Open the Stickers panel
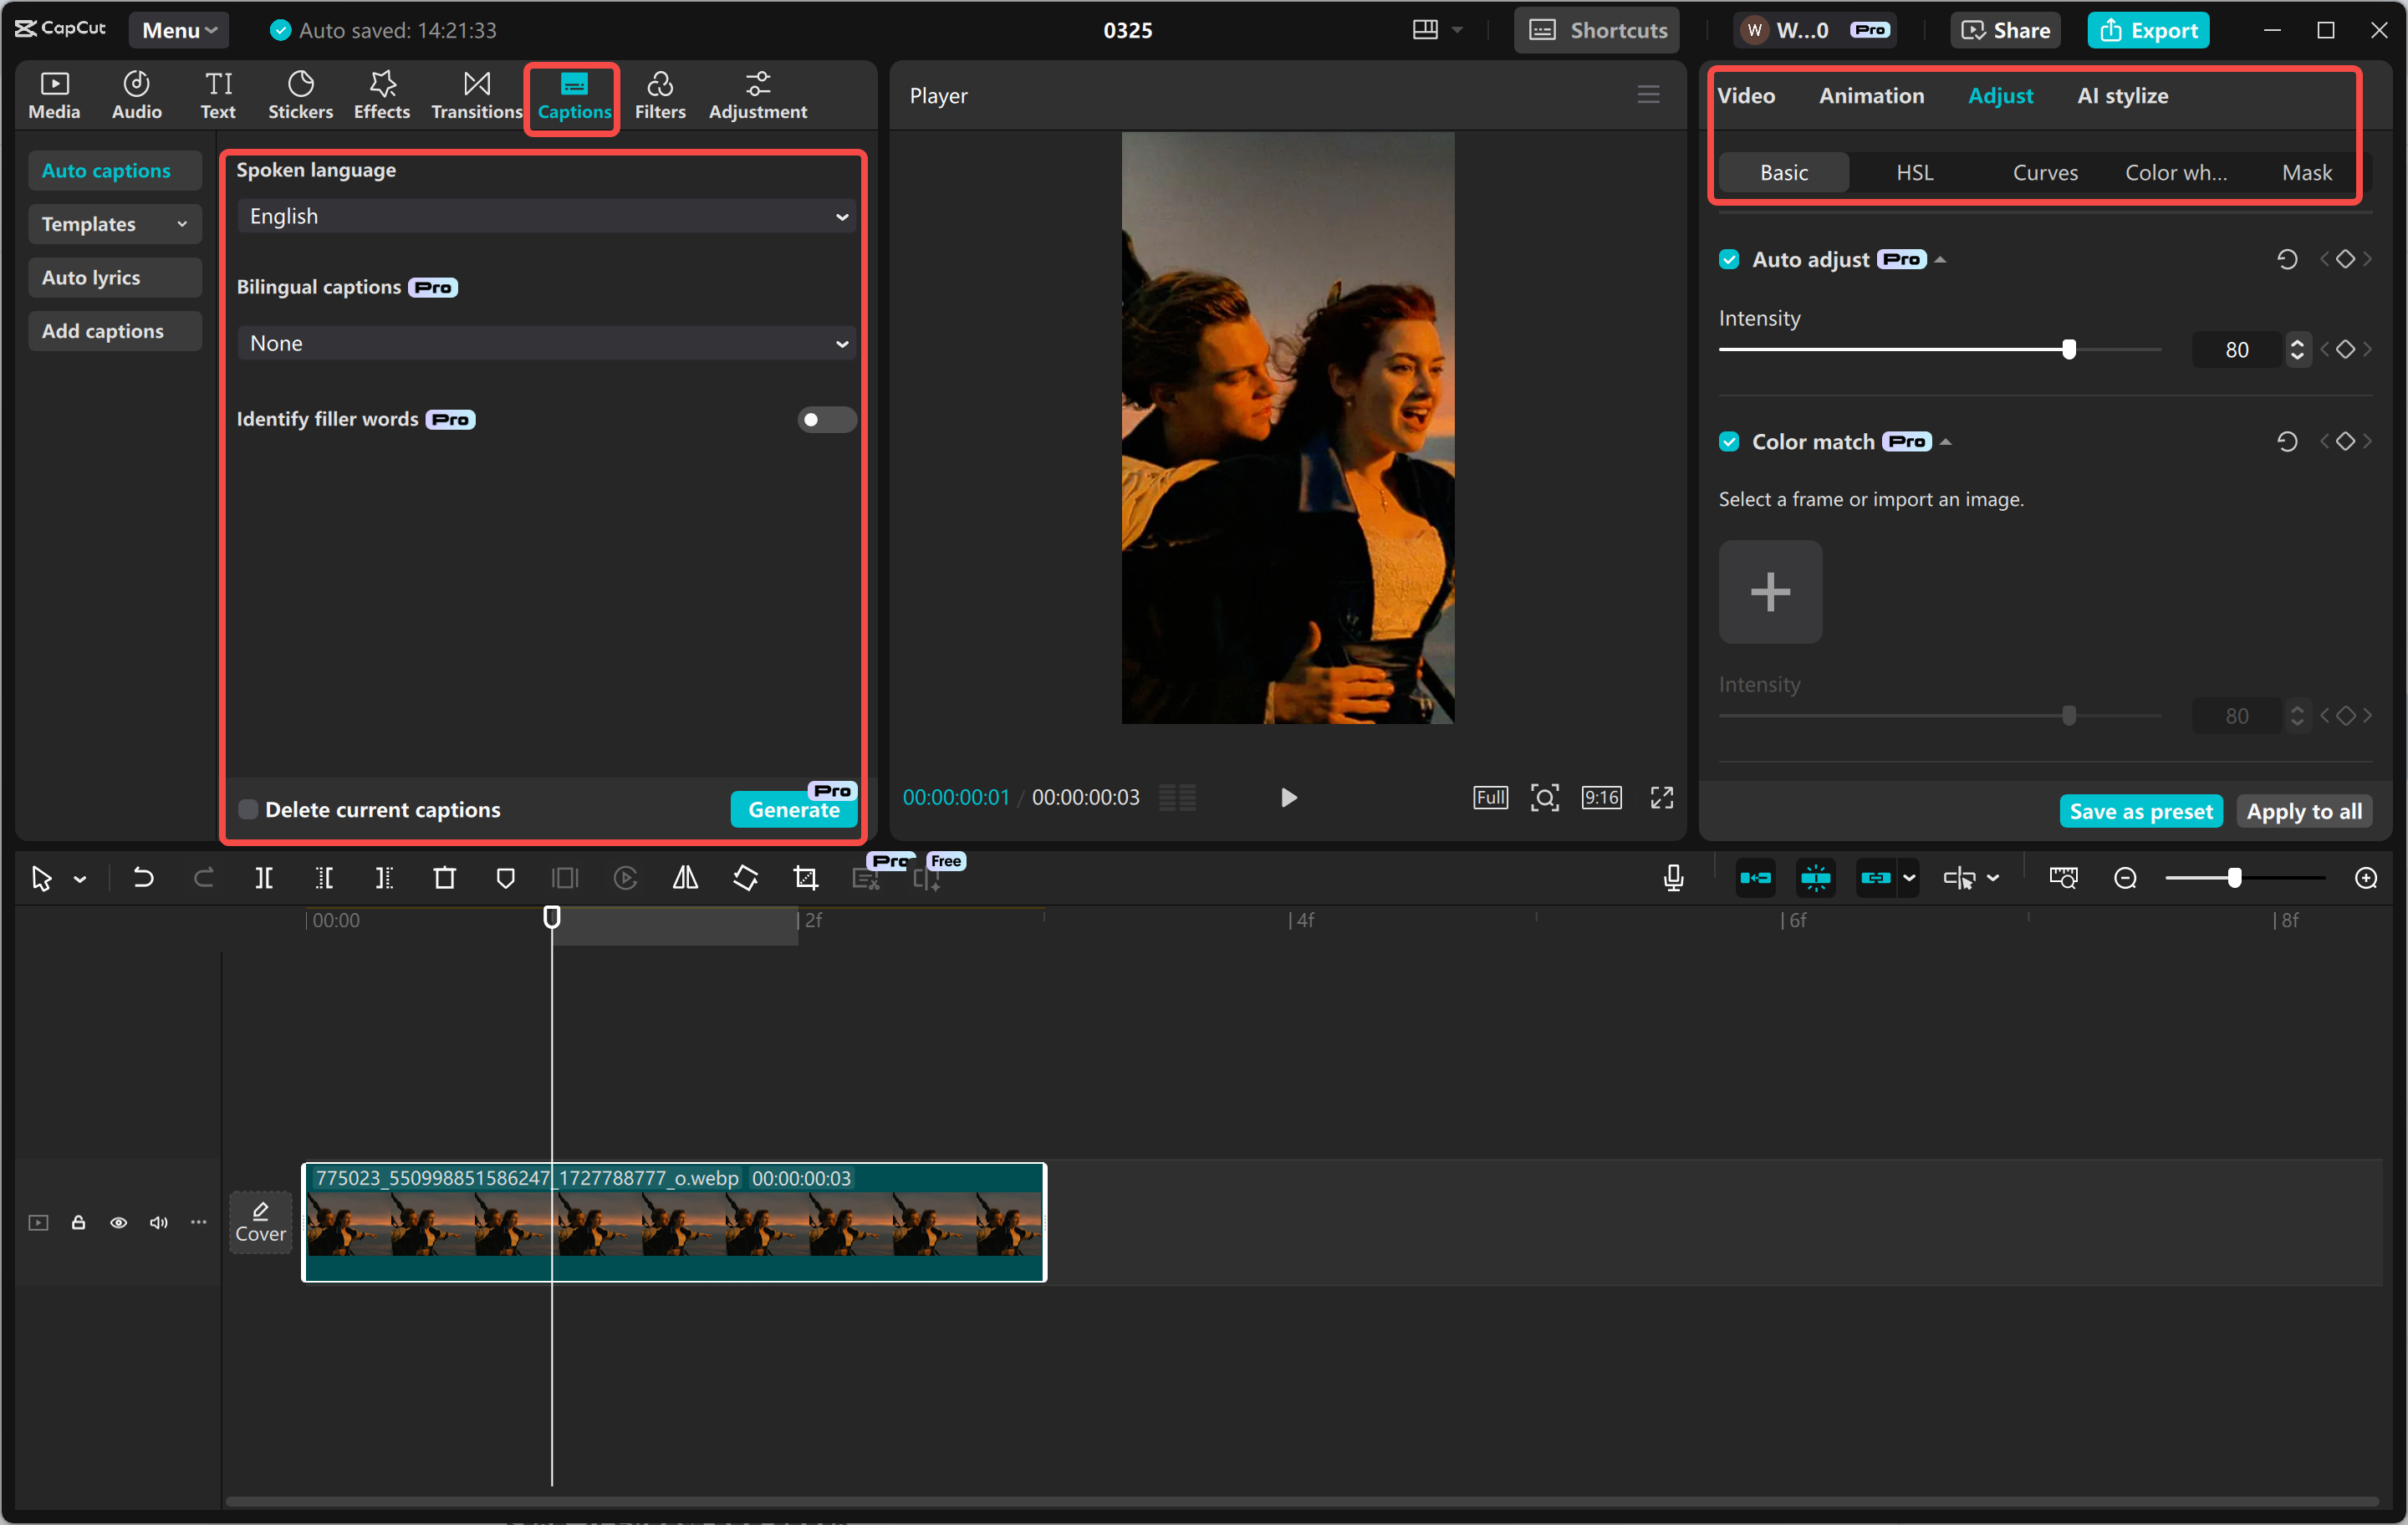 coord(300,96)
